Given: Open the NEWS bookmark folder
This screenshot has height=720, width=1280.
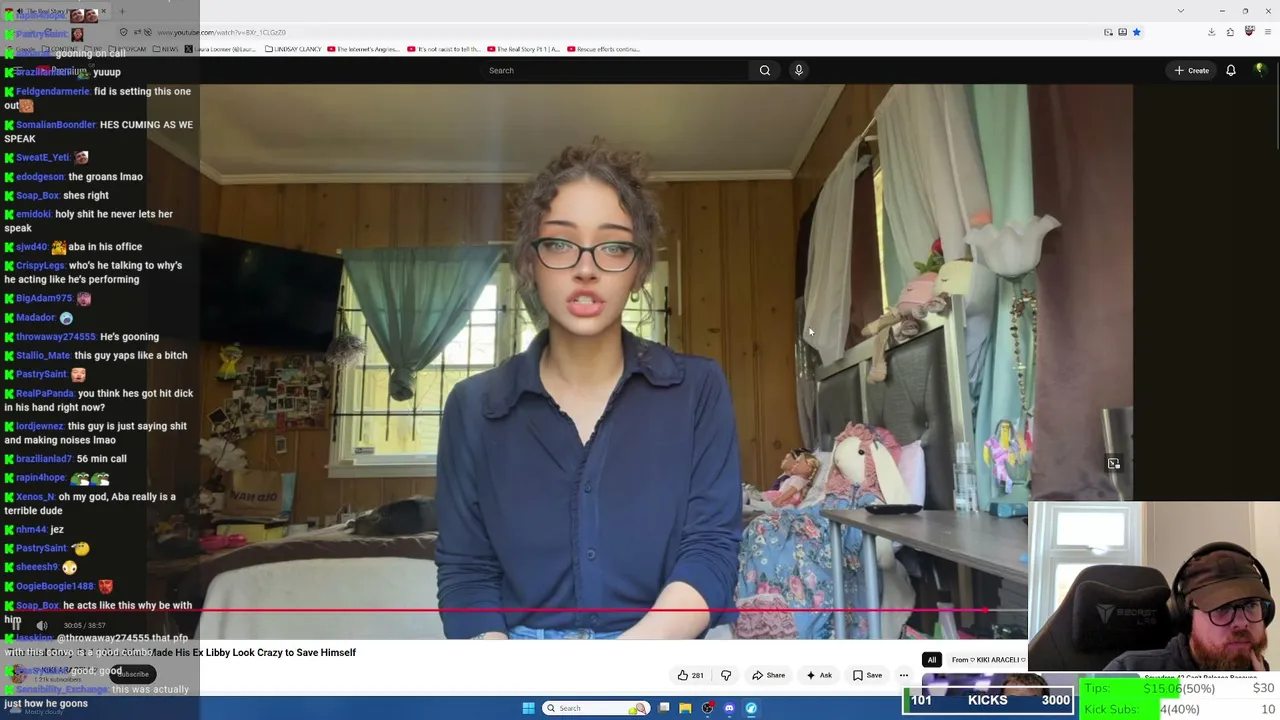Looking at the screenshot, I should click(165, 49).
